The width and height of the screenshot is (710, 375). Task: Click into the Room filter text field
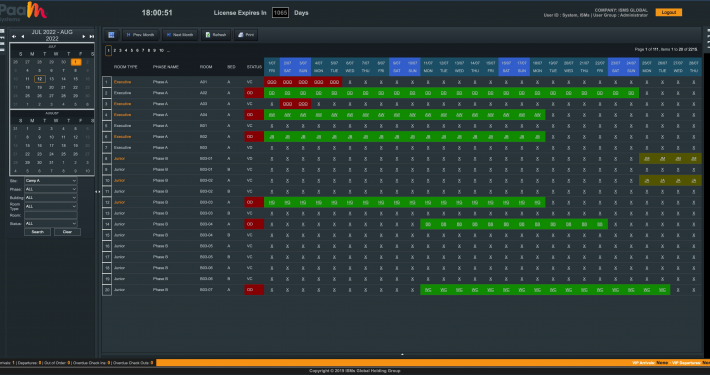click(50, 215)
